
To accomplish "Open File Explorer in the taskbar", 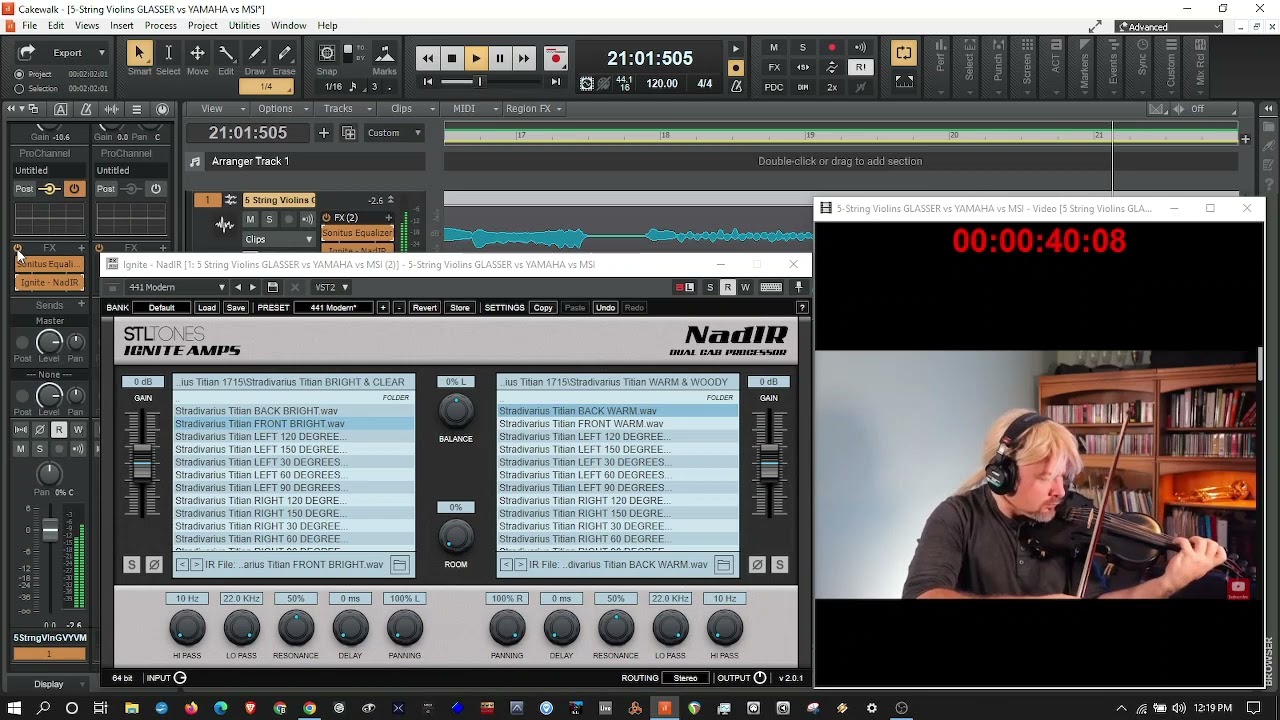I will click(x=131, y=708).
